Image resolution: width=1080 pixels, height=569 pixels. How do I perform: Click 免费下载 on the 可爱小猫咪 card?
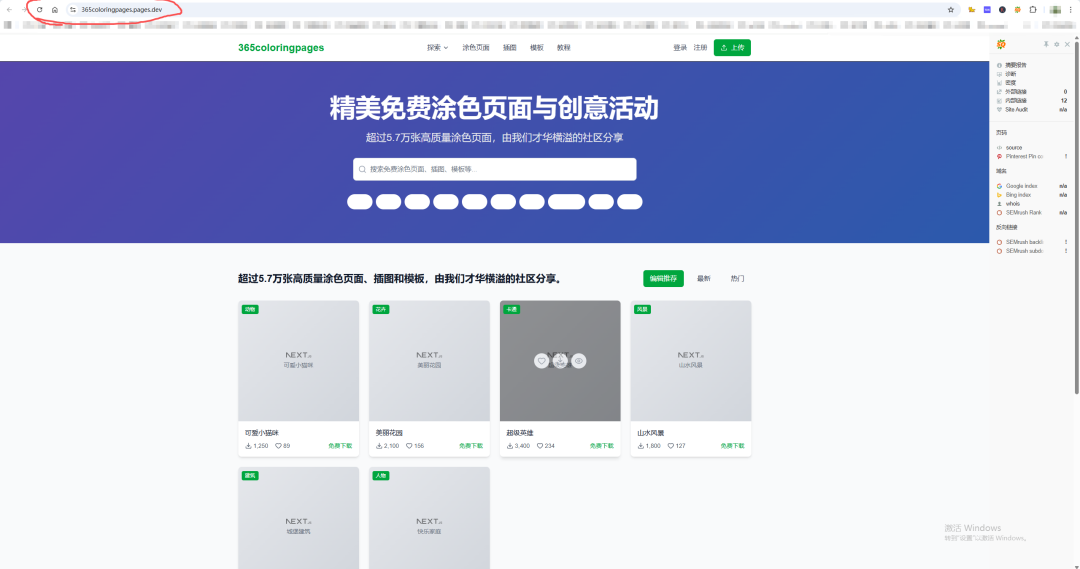coord(340,446)
